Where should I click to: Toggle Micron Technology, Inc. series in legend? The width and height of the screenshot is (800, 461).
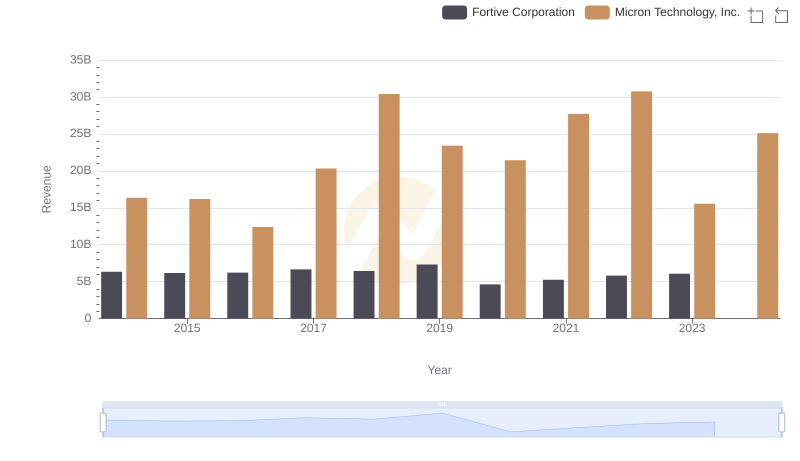[x=662, y=12]
